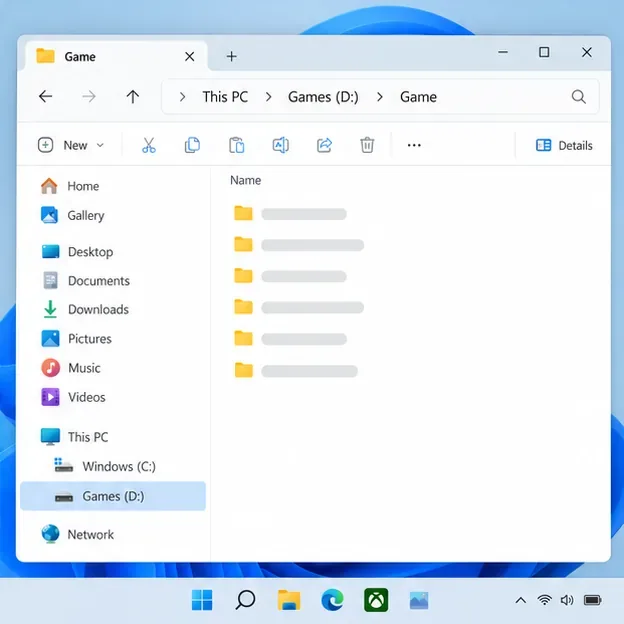The image size is (624, 624).
Task: Sort by the Name column header
Action: (246, 180)
